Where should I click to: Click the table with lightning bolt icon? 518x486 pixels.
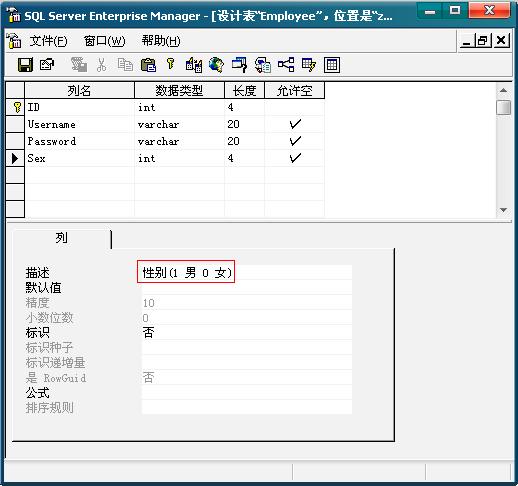[309, 65]
